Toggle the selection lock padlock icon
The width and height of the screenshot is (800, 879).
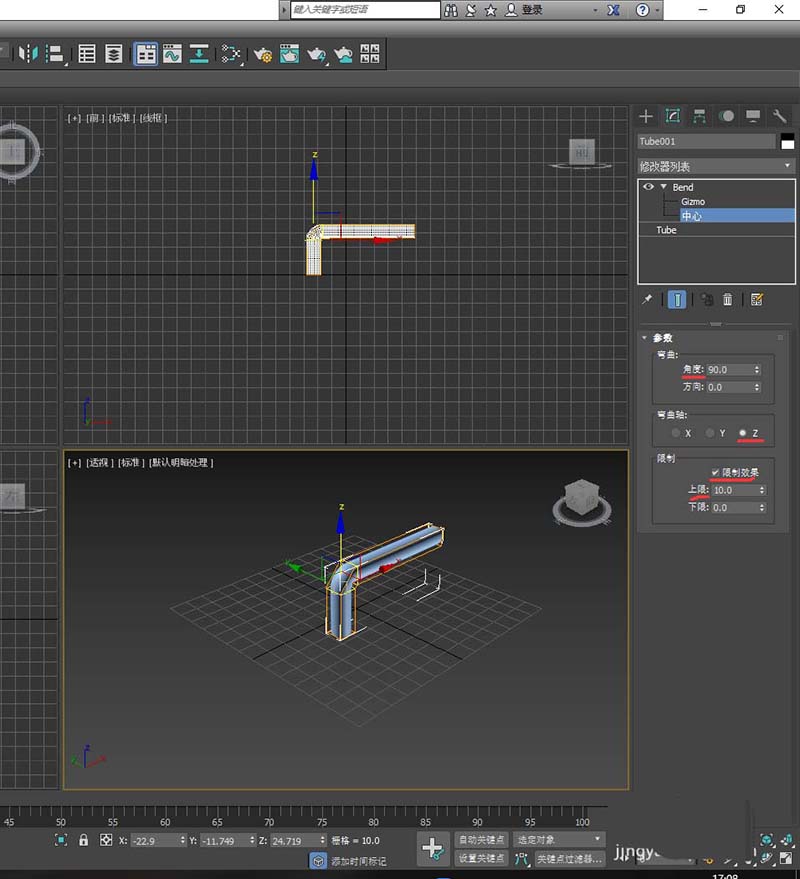pyautogui.click(x=83, y=841)
